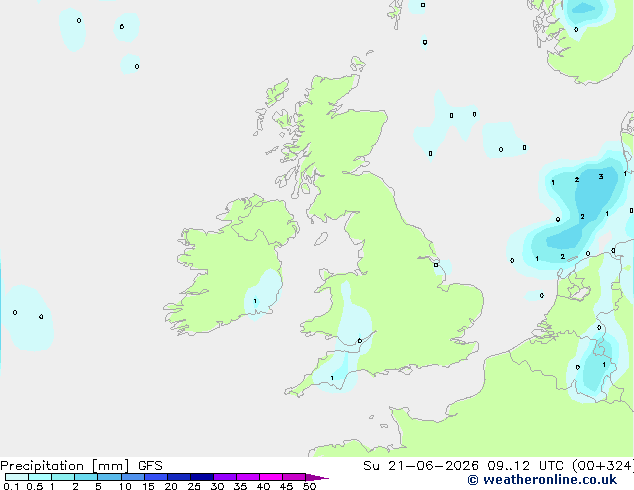Select the '1' value over southeast Ireland
The image size is (634, 490).
coord(255,301)
